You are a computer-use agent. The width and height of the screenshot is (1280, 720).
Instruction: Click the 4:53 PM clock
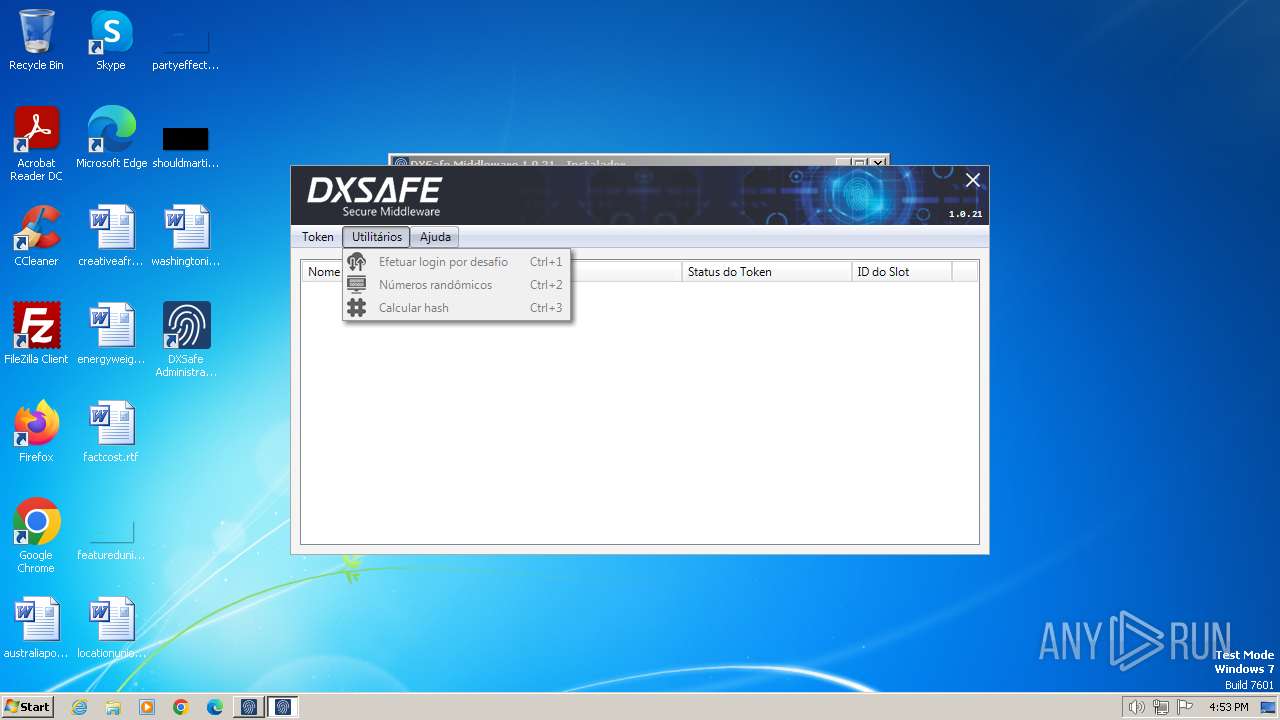[1229, 707]
